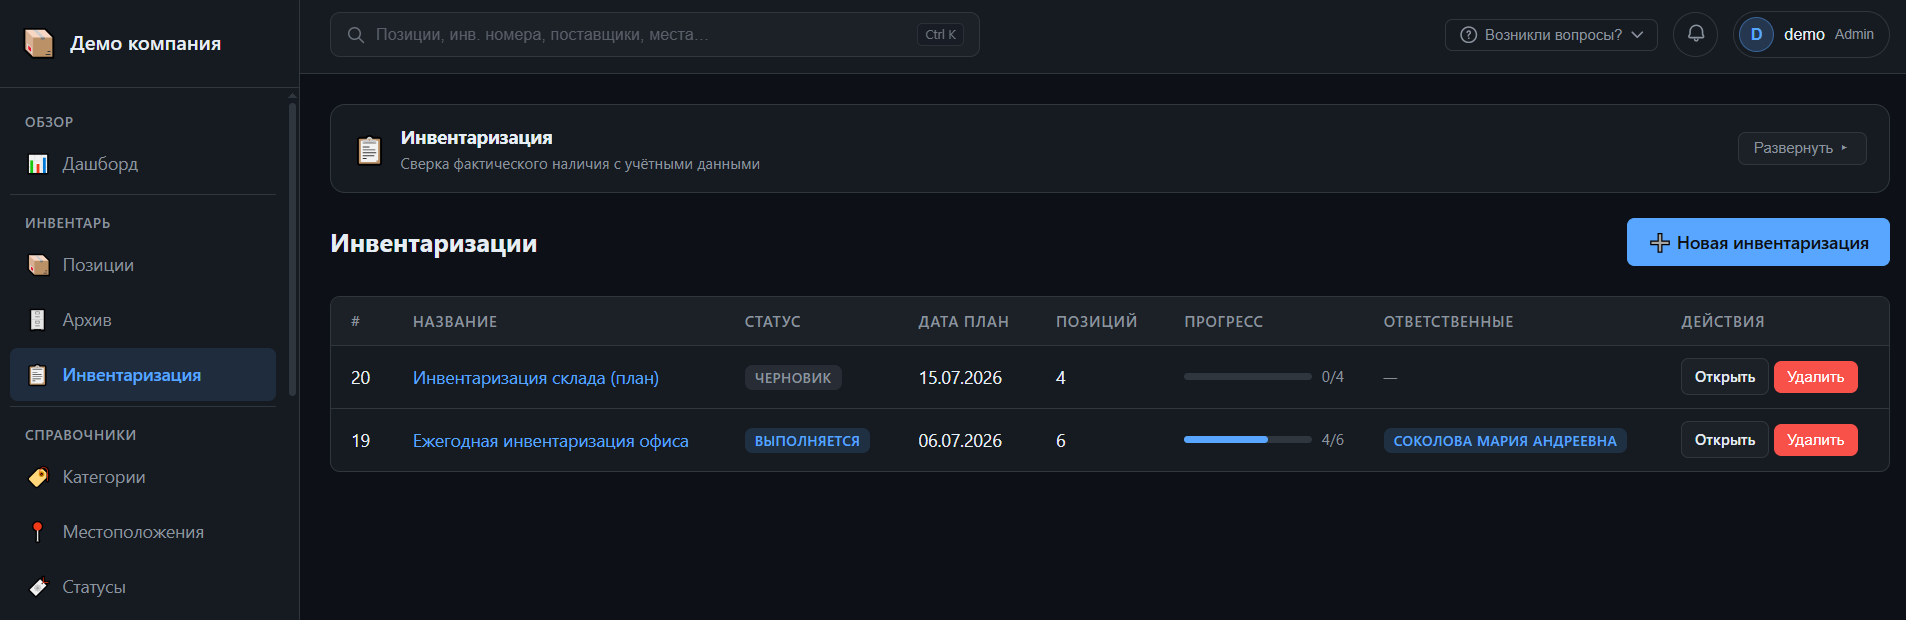
Task: Click the 4/6 progress bar
Action: 1247,440
